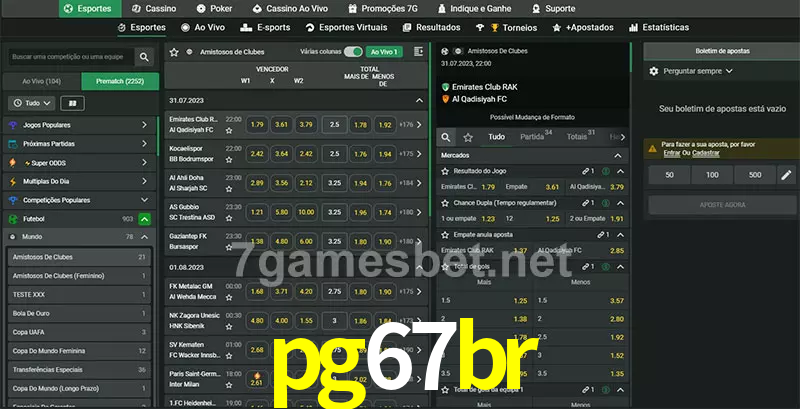Collapse the Mercados section

click(618, 156)
